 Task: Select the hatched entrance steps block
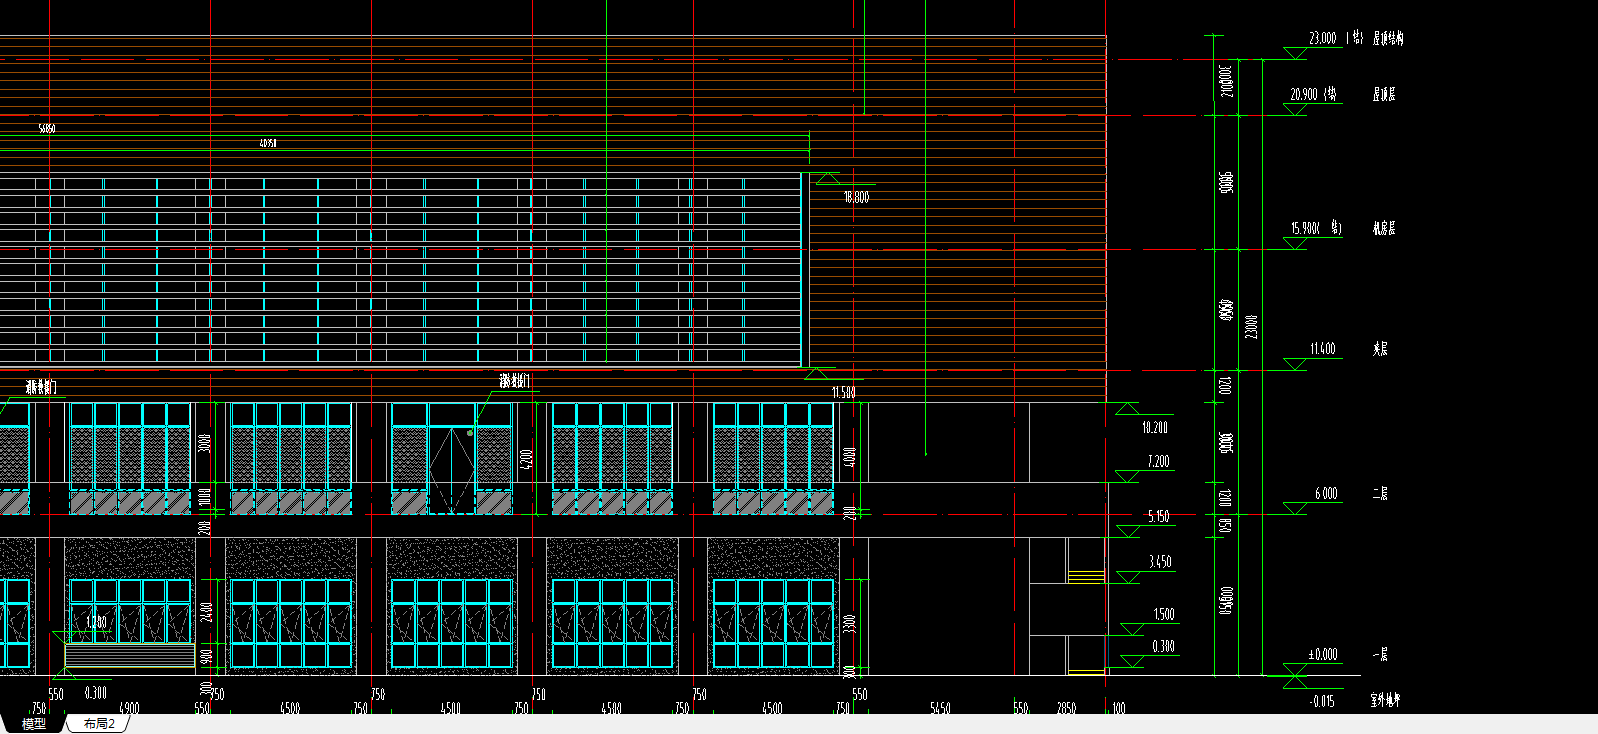130,656
